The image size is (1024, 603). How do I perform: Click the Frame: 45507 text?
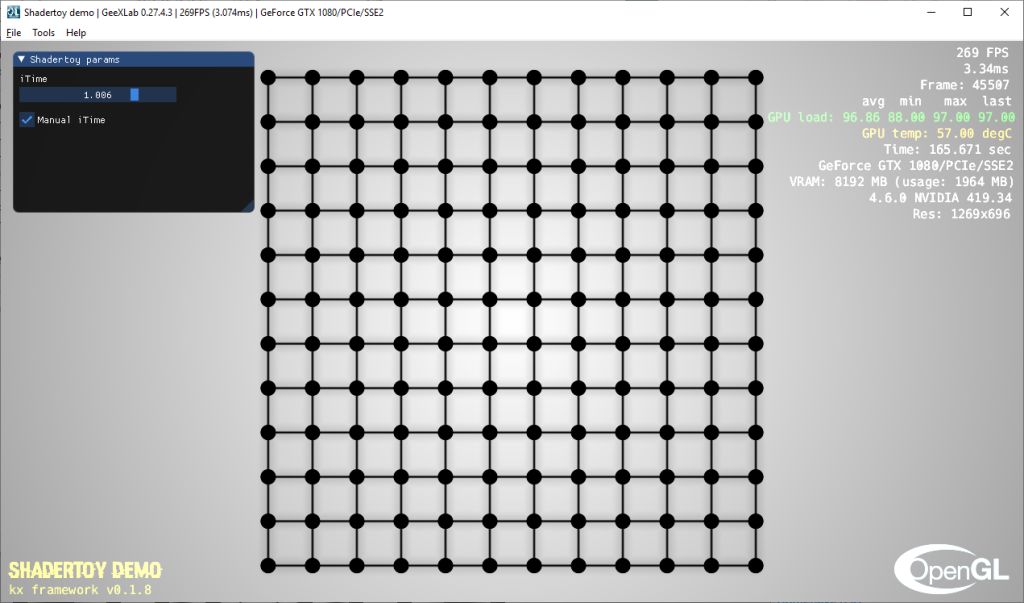pyautogui.click(x=965, y=85)
